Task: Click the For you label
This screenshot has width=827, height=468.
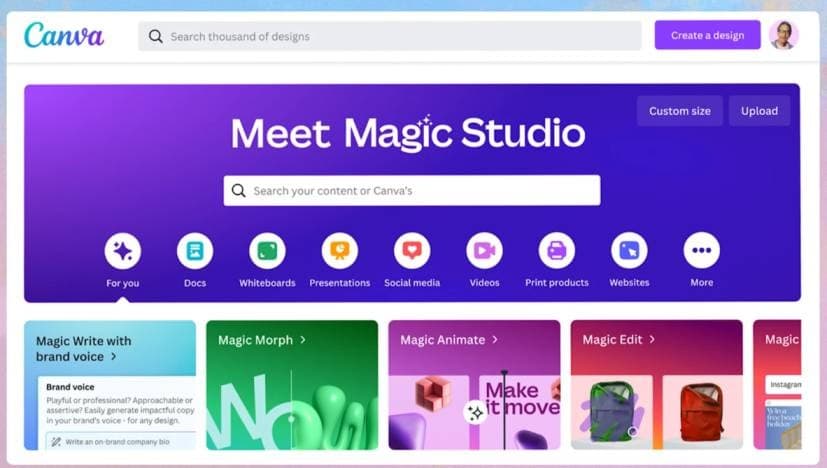Action: click(123, 283)
